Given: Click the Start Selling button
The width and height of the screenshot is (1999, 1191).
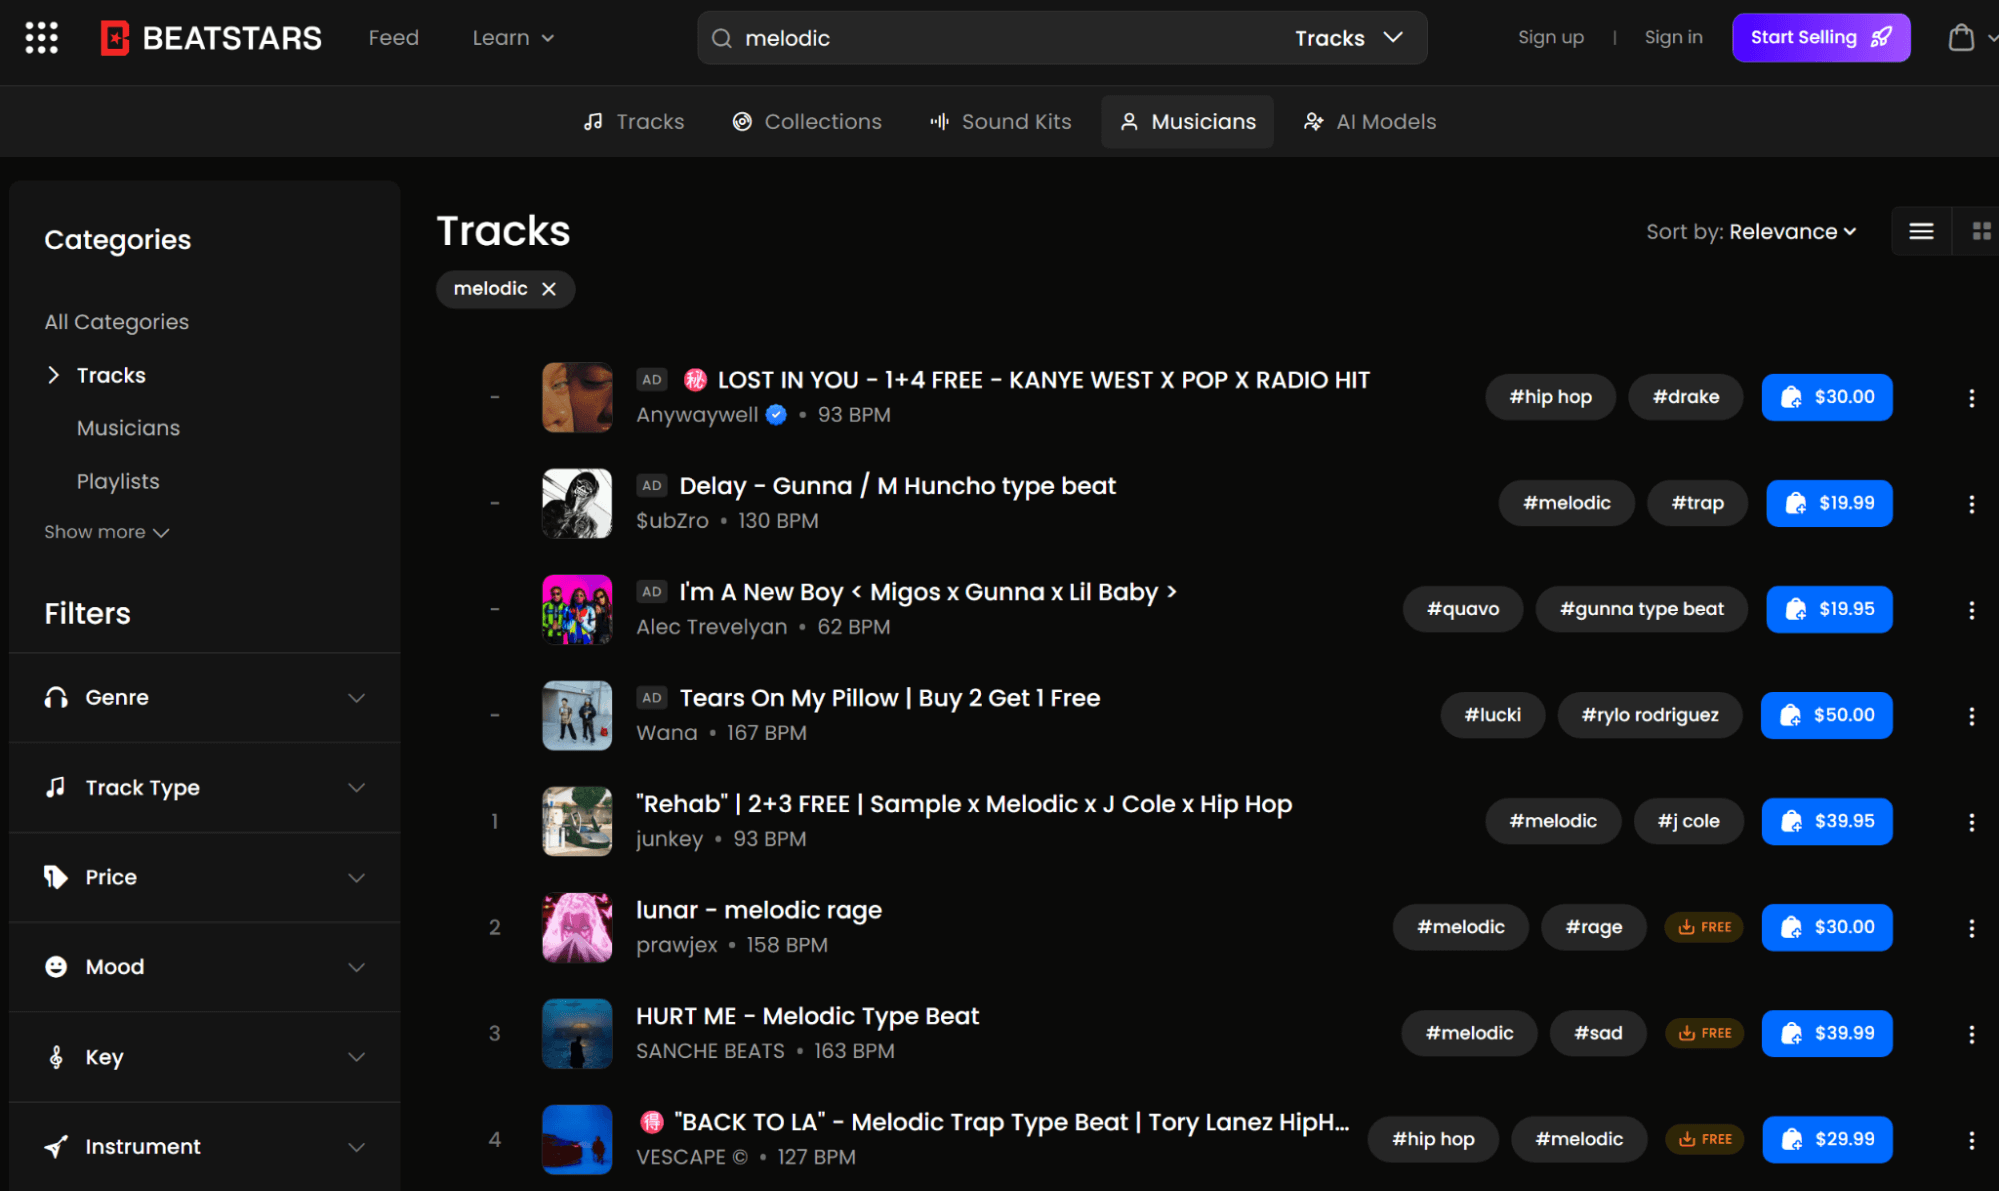Looking at the screenshot, I should (x=1820, y=38).
